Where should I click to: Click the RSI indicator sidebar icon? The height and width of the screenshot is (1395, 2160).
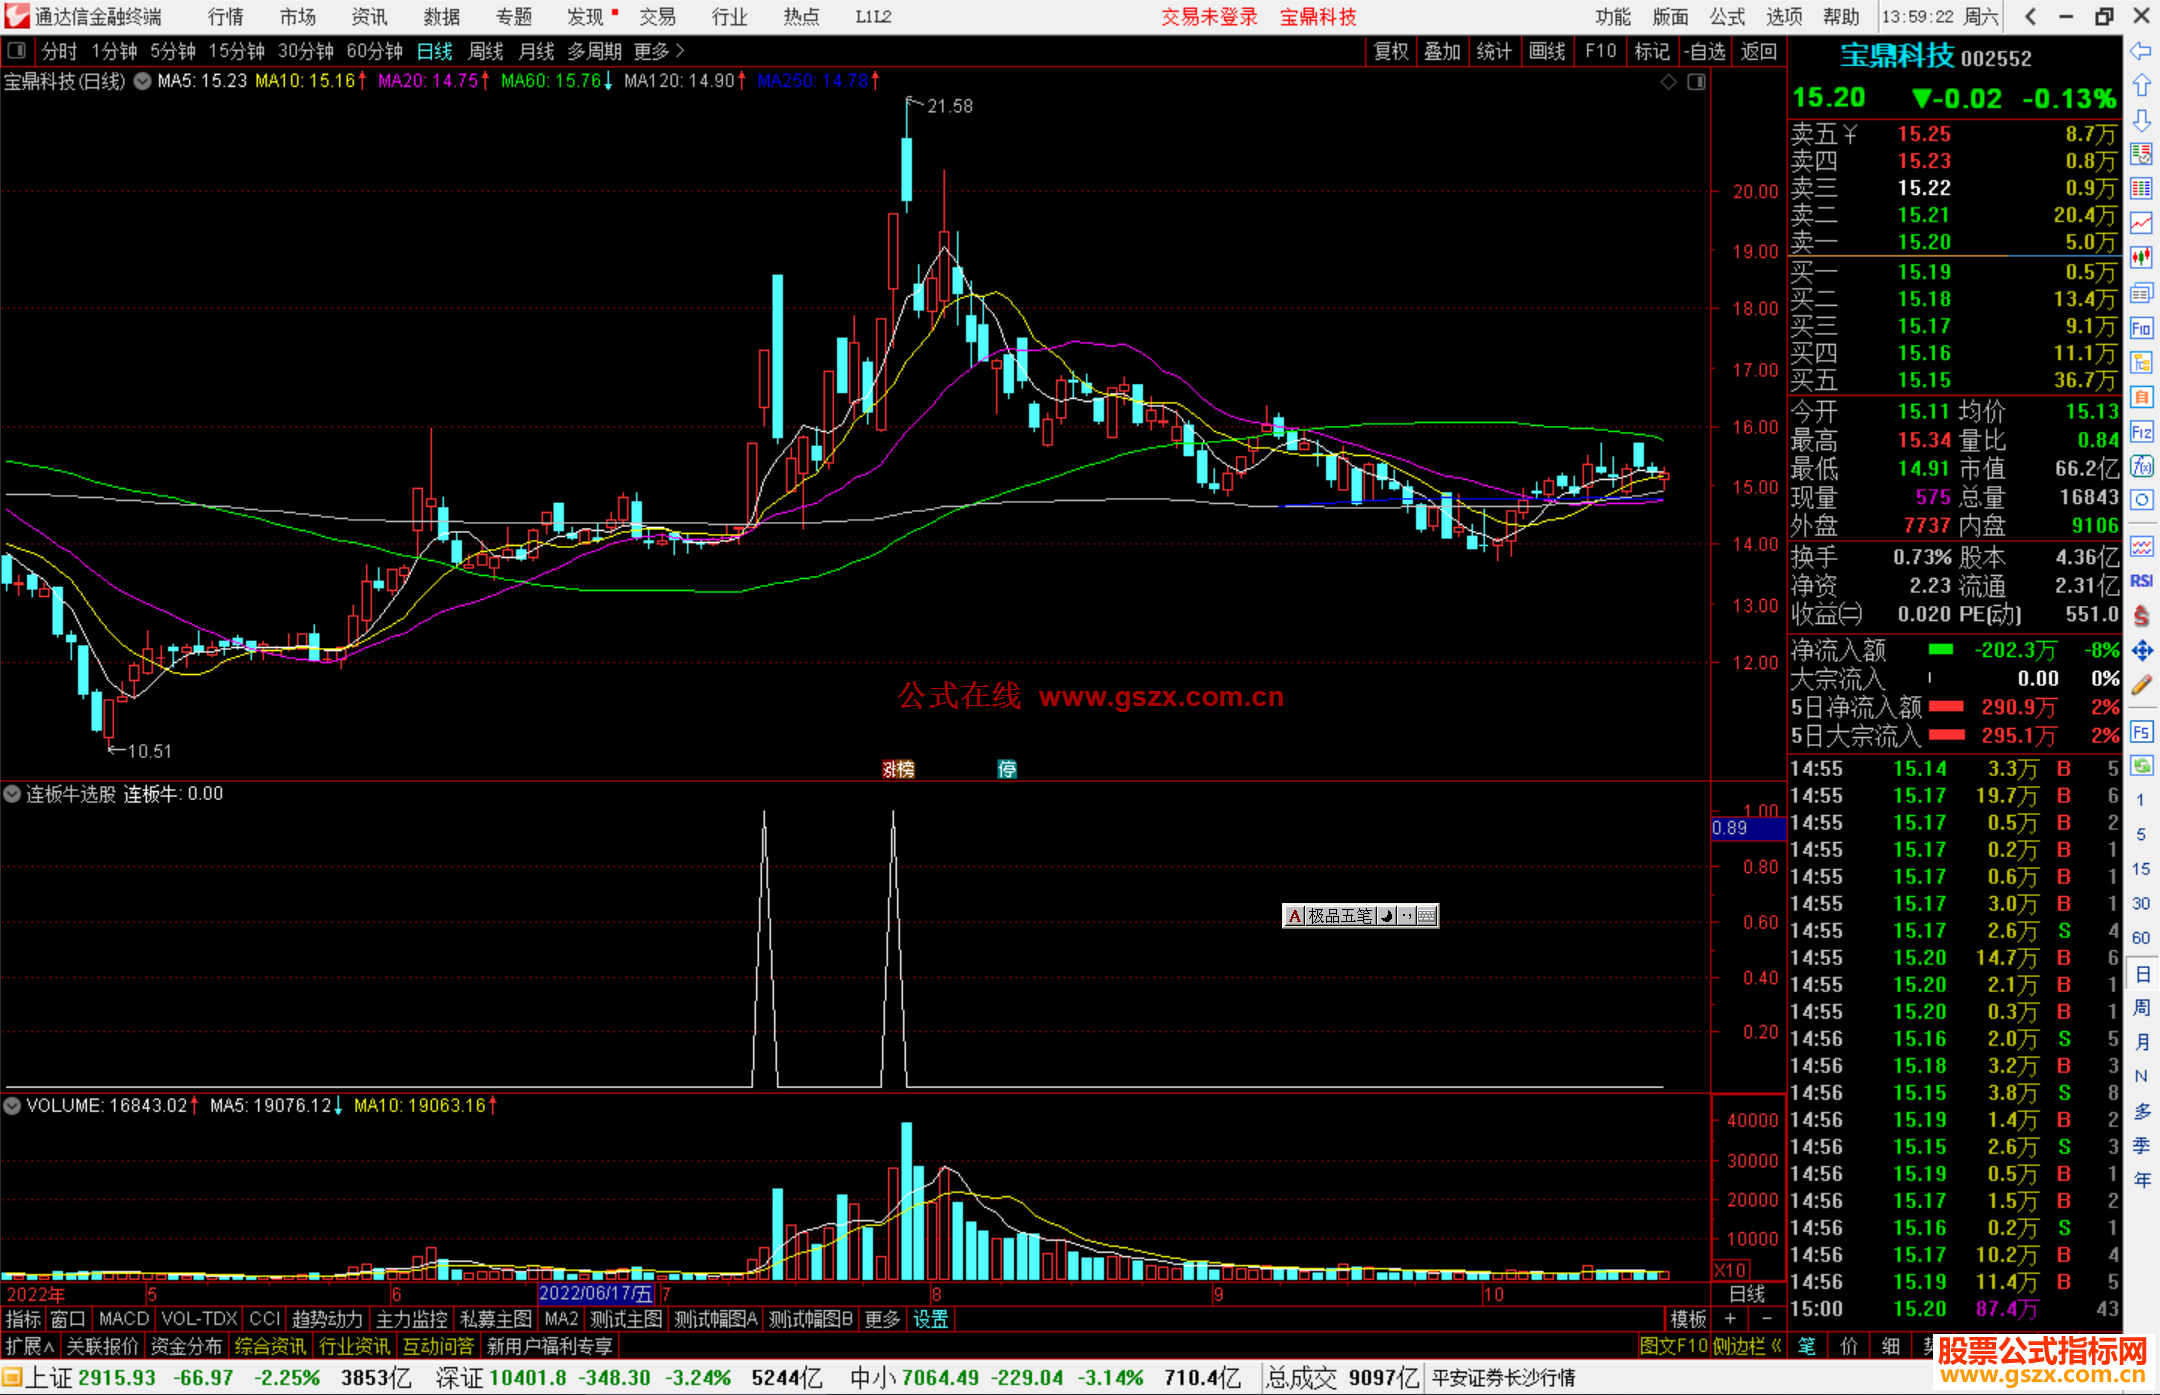click(2141, 581)
